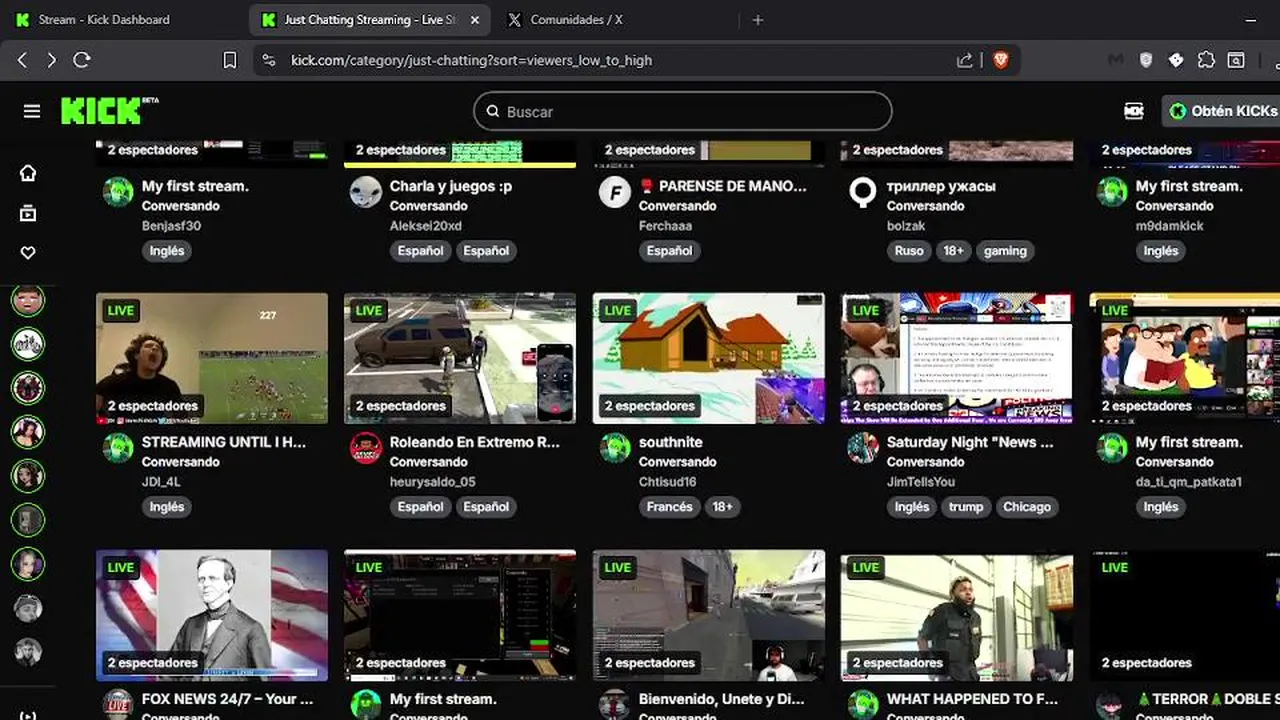Click the Chicago tag
This screenshot has height=720, width=1280.
click(1027, 507)
